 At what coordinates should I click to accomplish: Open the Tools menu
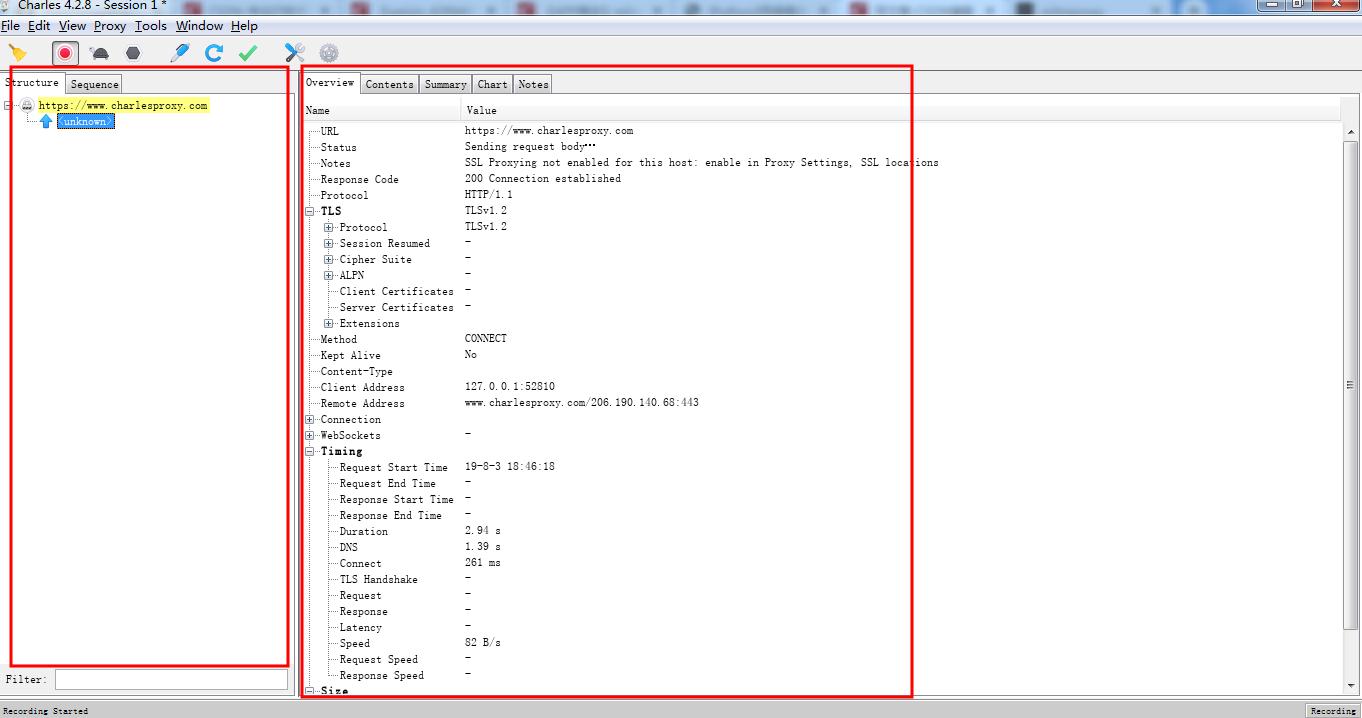point(151,26)
